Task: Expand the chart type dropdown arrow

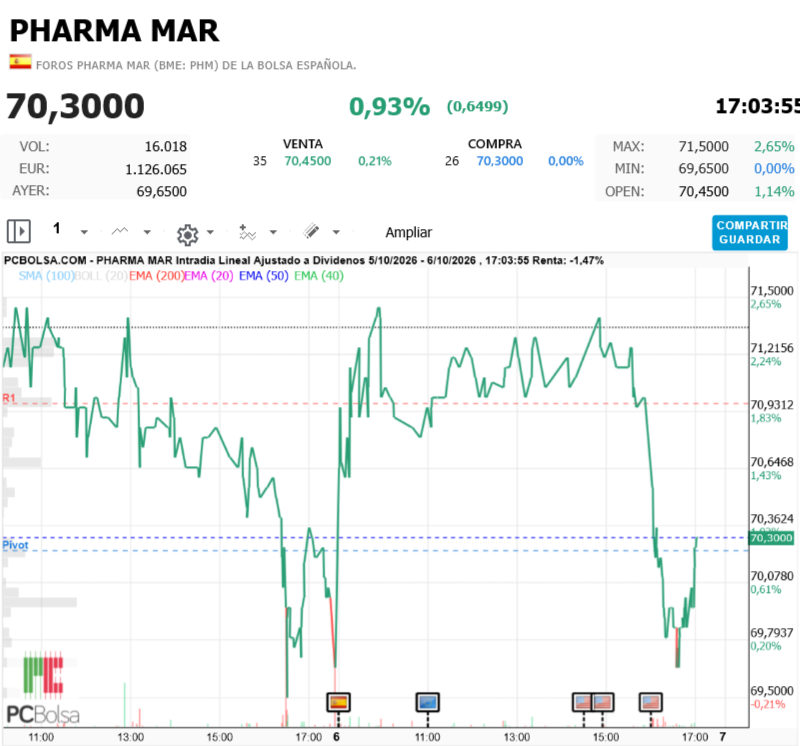Action: pyautogui.click(x=147, y=232)
